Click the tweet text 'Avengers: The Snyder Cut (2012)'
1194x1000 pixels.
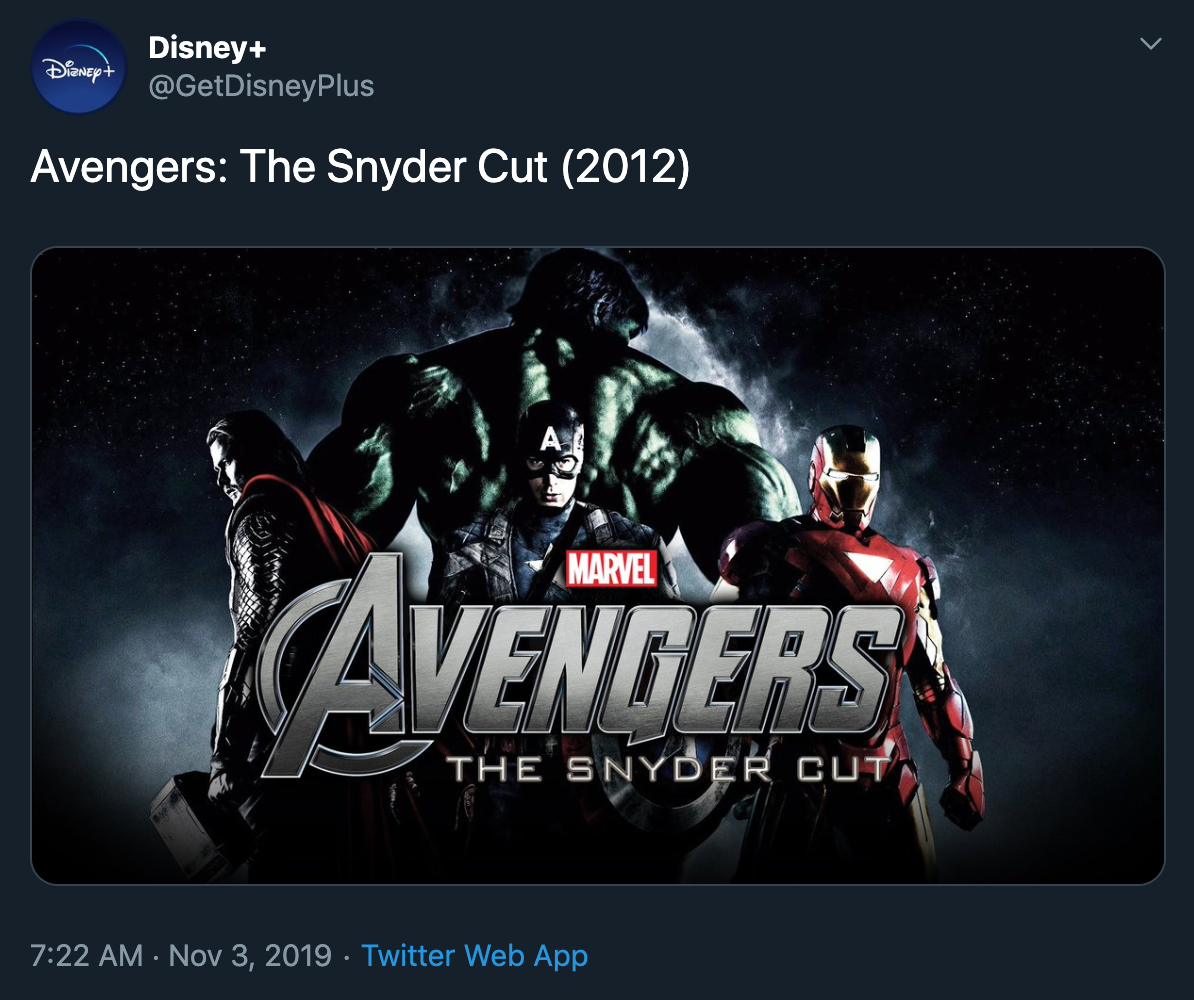360,168
